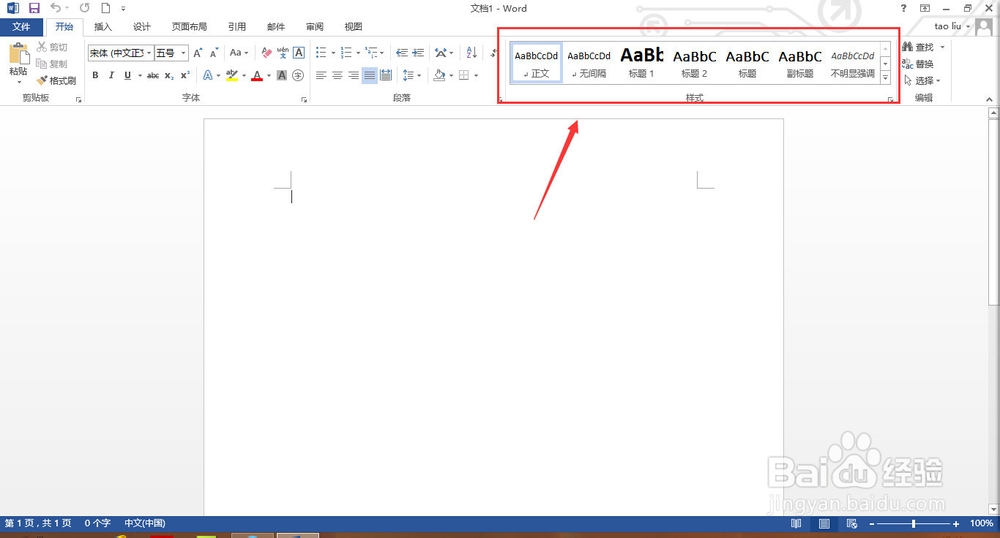Screen dimensions: 1000x538
Task: Click the character border icon
Action: (x=298, y=53)
